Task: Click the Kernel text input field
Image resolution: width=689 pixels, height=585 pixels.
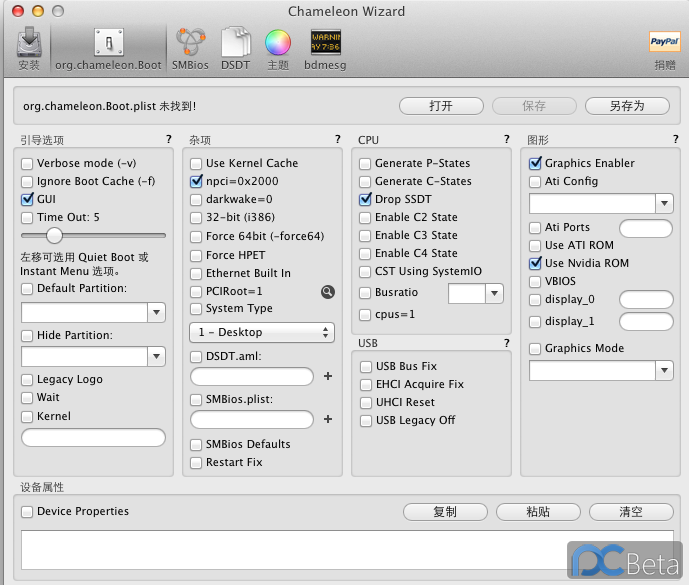Action: (x=93, y=437)
